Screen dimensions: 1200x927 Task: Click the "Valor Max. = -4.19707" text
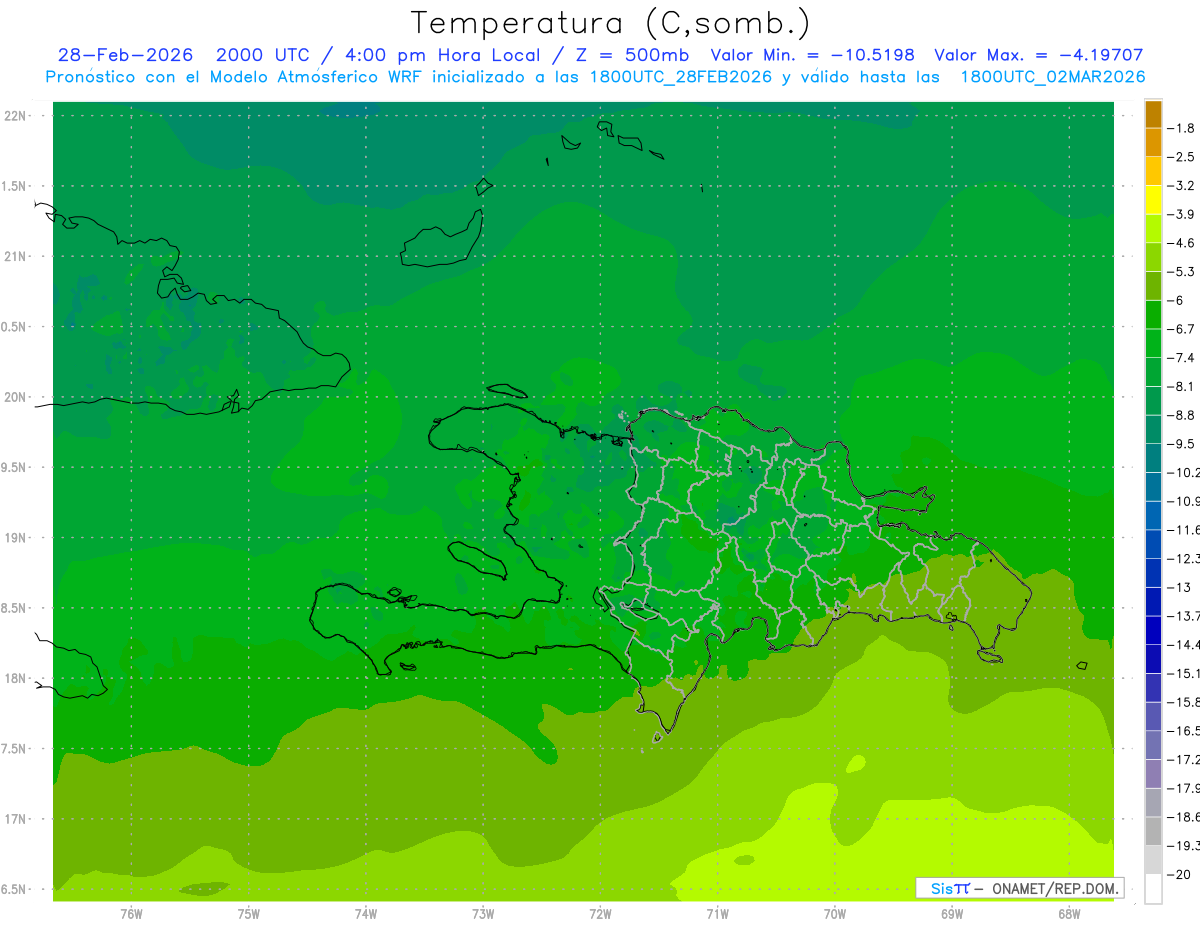pos(1038,55)
